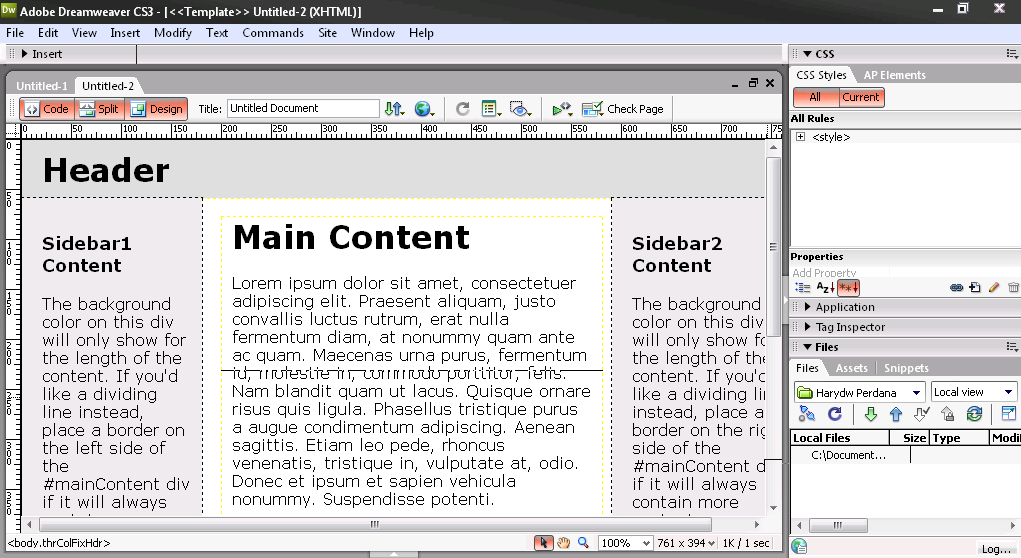Viewport: 1021px width, 558px height.
Task: Open the 100% zoom level dropdown
Action: [624, 542]
